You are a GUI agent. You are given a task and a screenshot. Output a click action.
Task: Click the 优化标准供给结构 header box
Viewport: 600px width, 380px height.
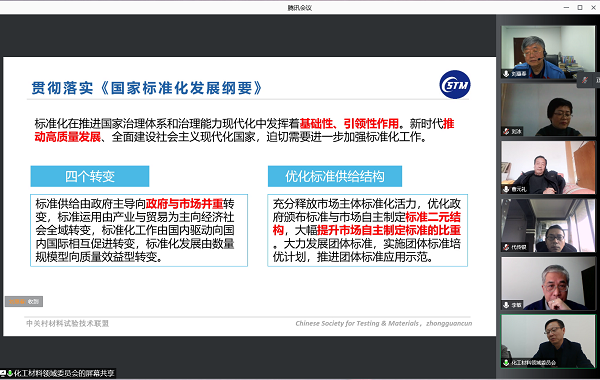[335, 176]
